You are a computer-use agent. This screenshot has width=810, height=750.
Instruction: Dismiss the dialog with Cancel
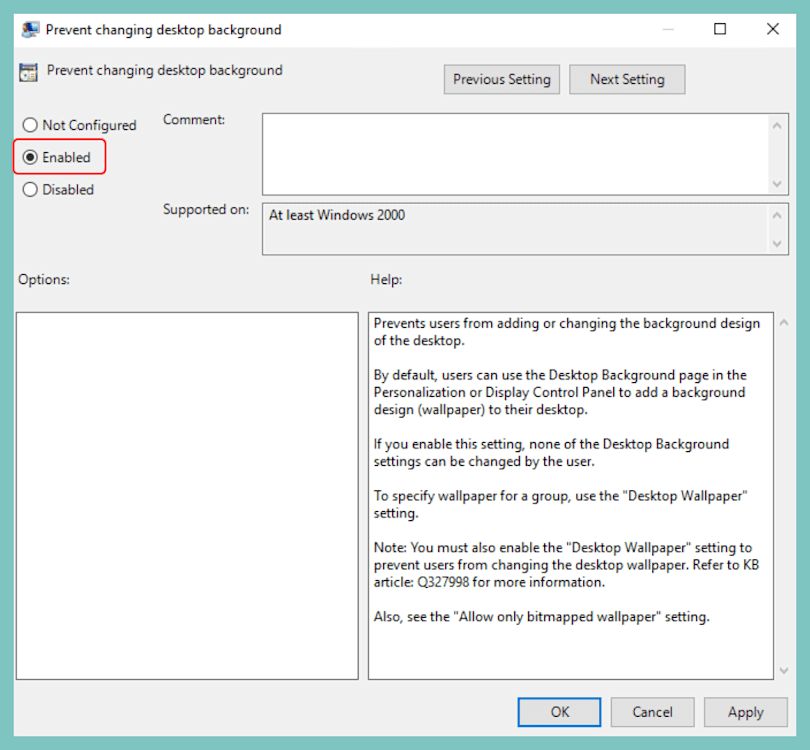coord(652,712)
